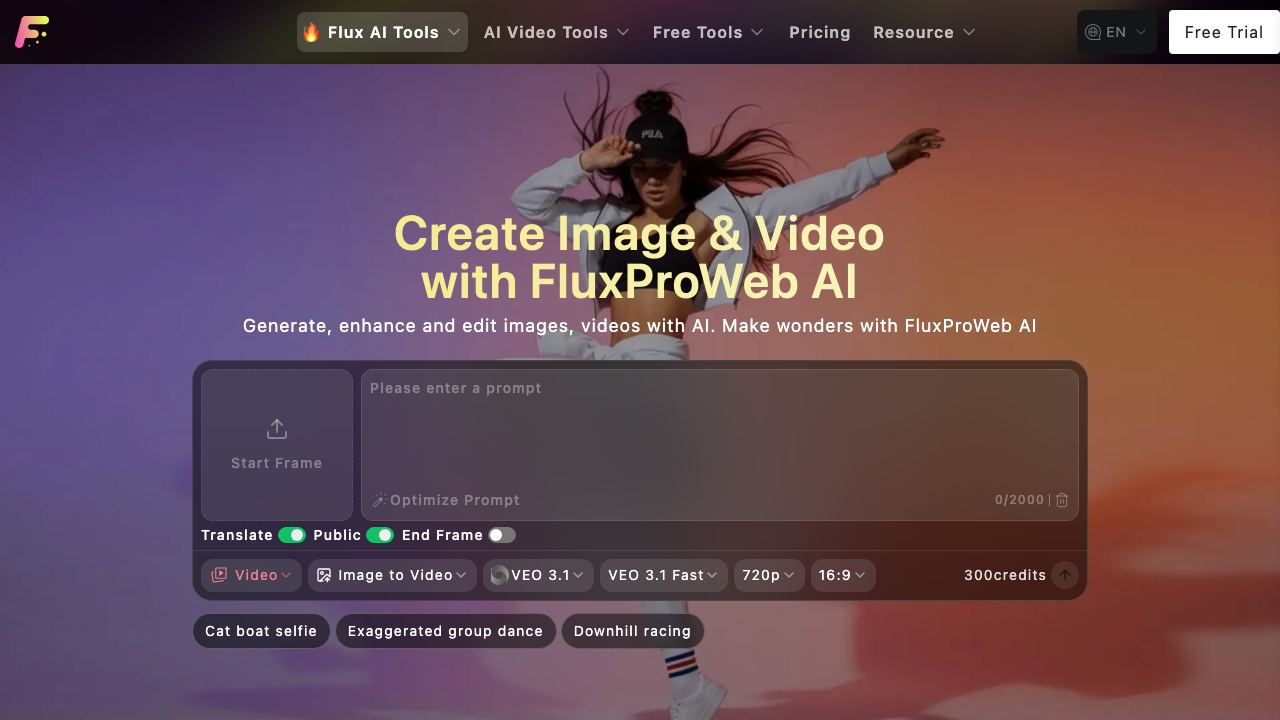Click the Optimize Prompt label
1280x720 pixels.
click(455, 500)
